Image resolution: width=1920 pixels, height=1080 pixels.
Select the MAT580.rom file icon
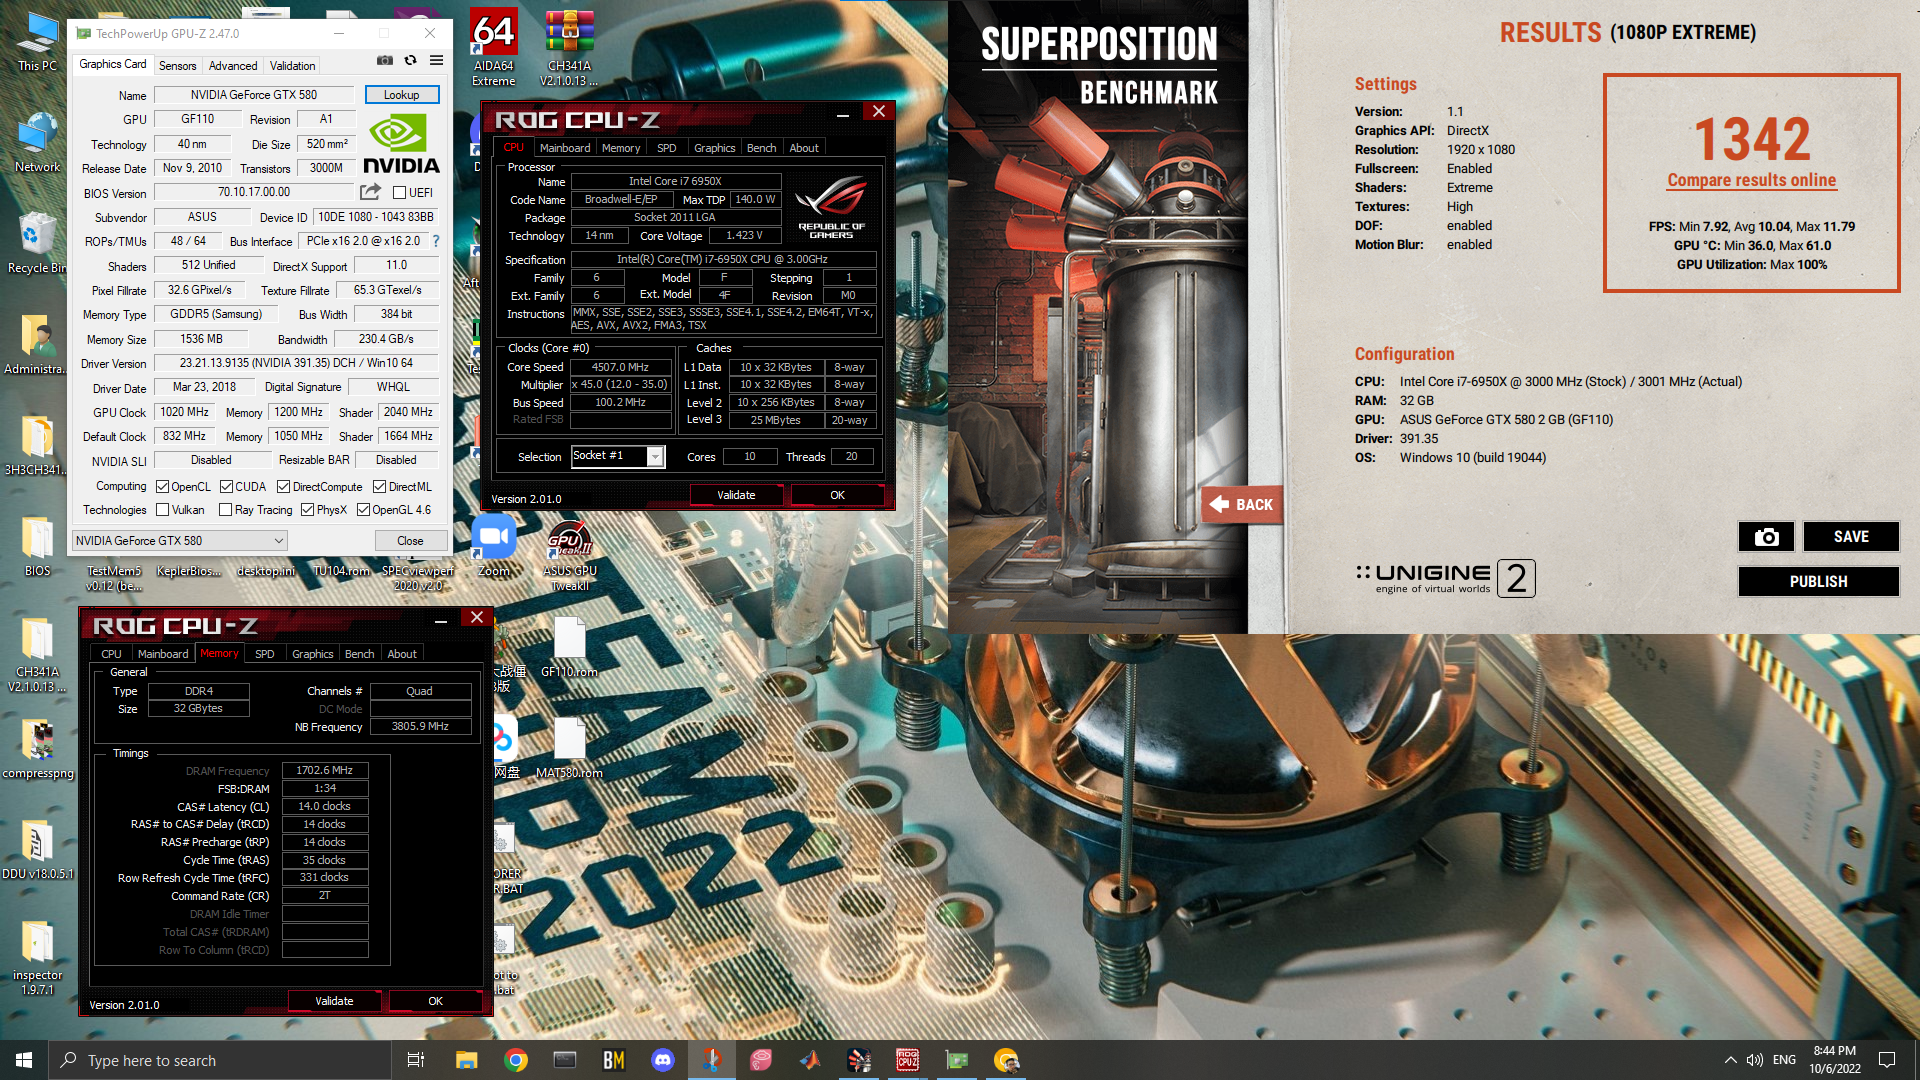pos(569,748)
